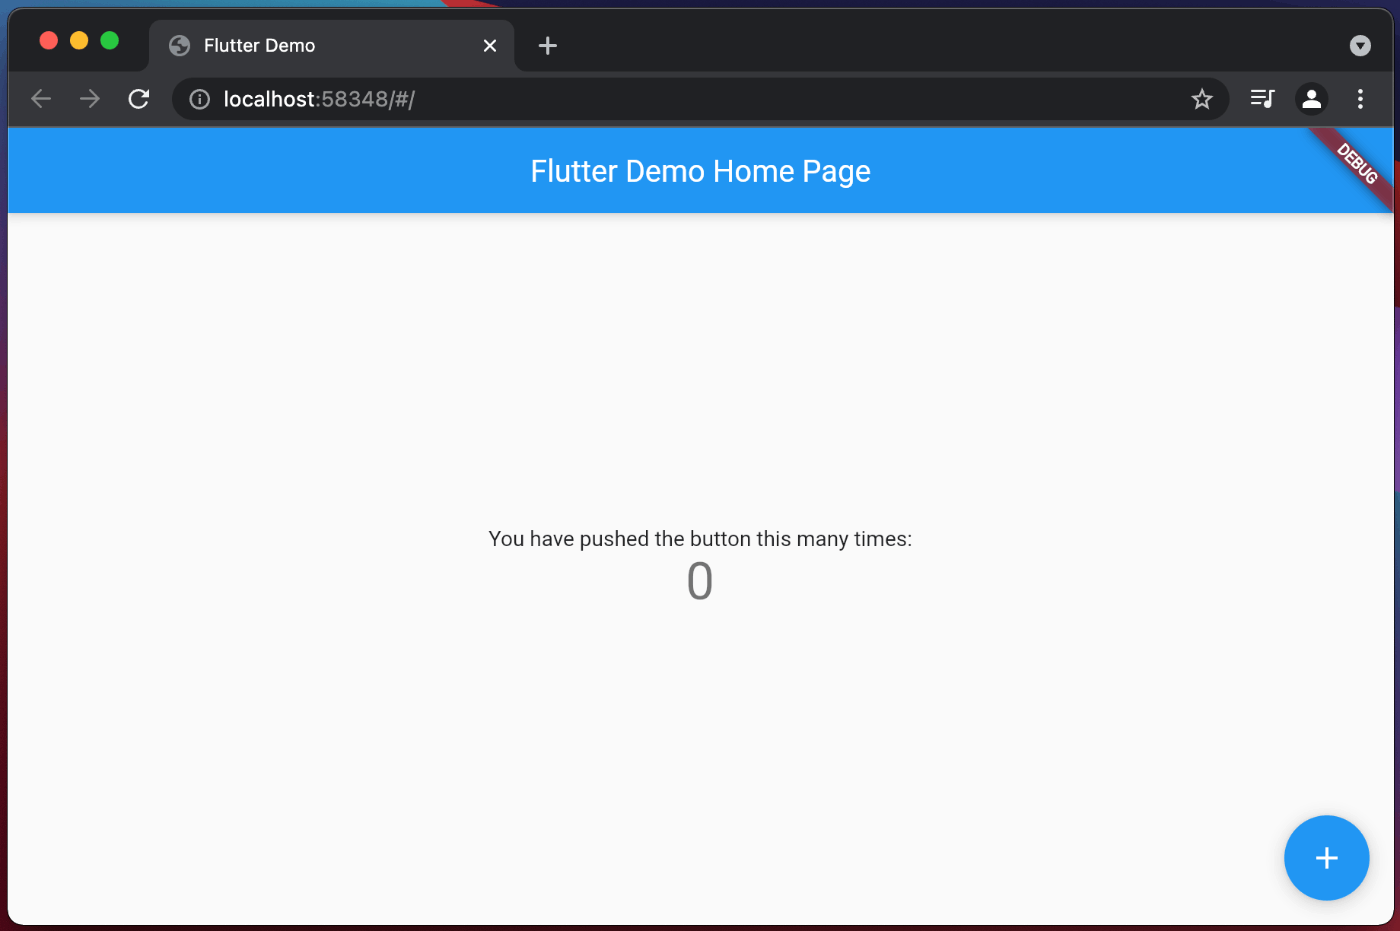Open the Chrome profile avatar
This screenshot has width=1400, height=931.
pyautogui.click(x=1311, y=98)
